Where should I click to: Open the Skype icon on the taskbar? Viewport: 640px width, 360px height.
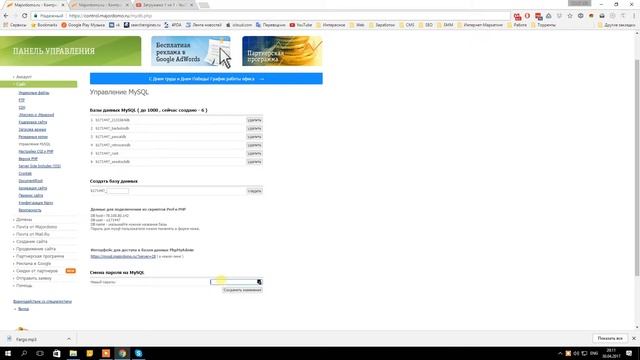[x=138, y=353]
